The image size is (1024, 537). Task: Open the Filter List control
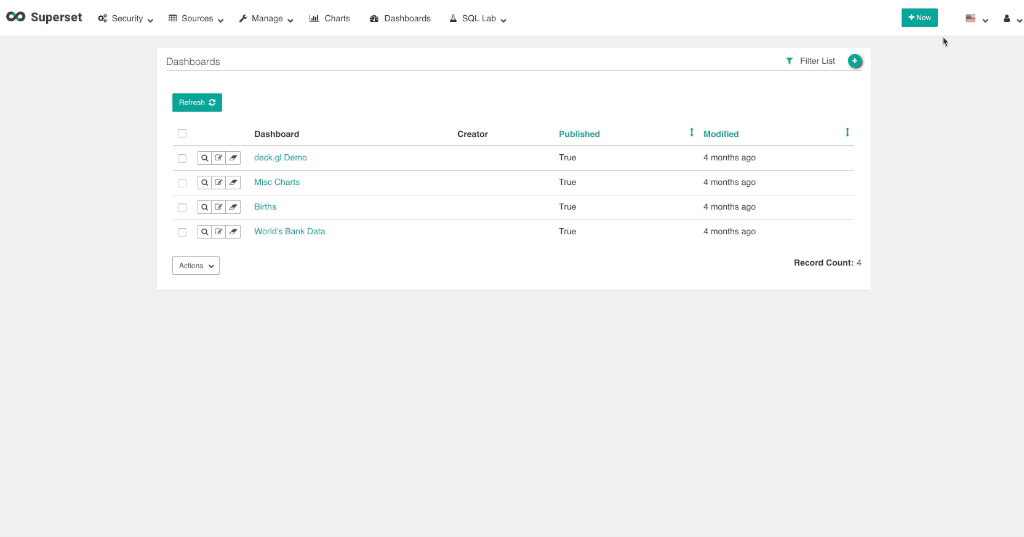(x=810, y=61)
